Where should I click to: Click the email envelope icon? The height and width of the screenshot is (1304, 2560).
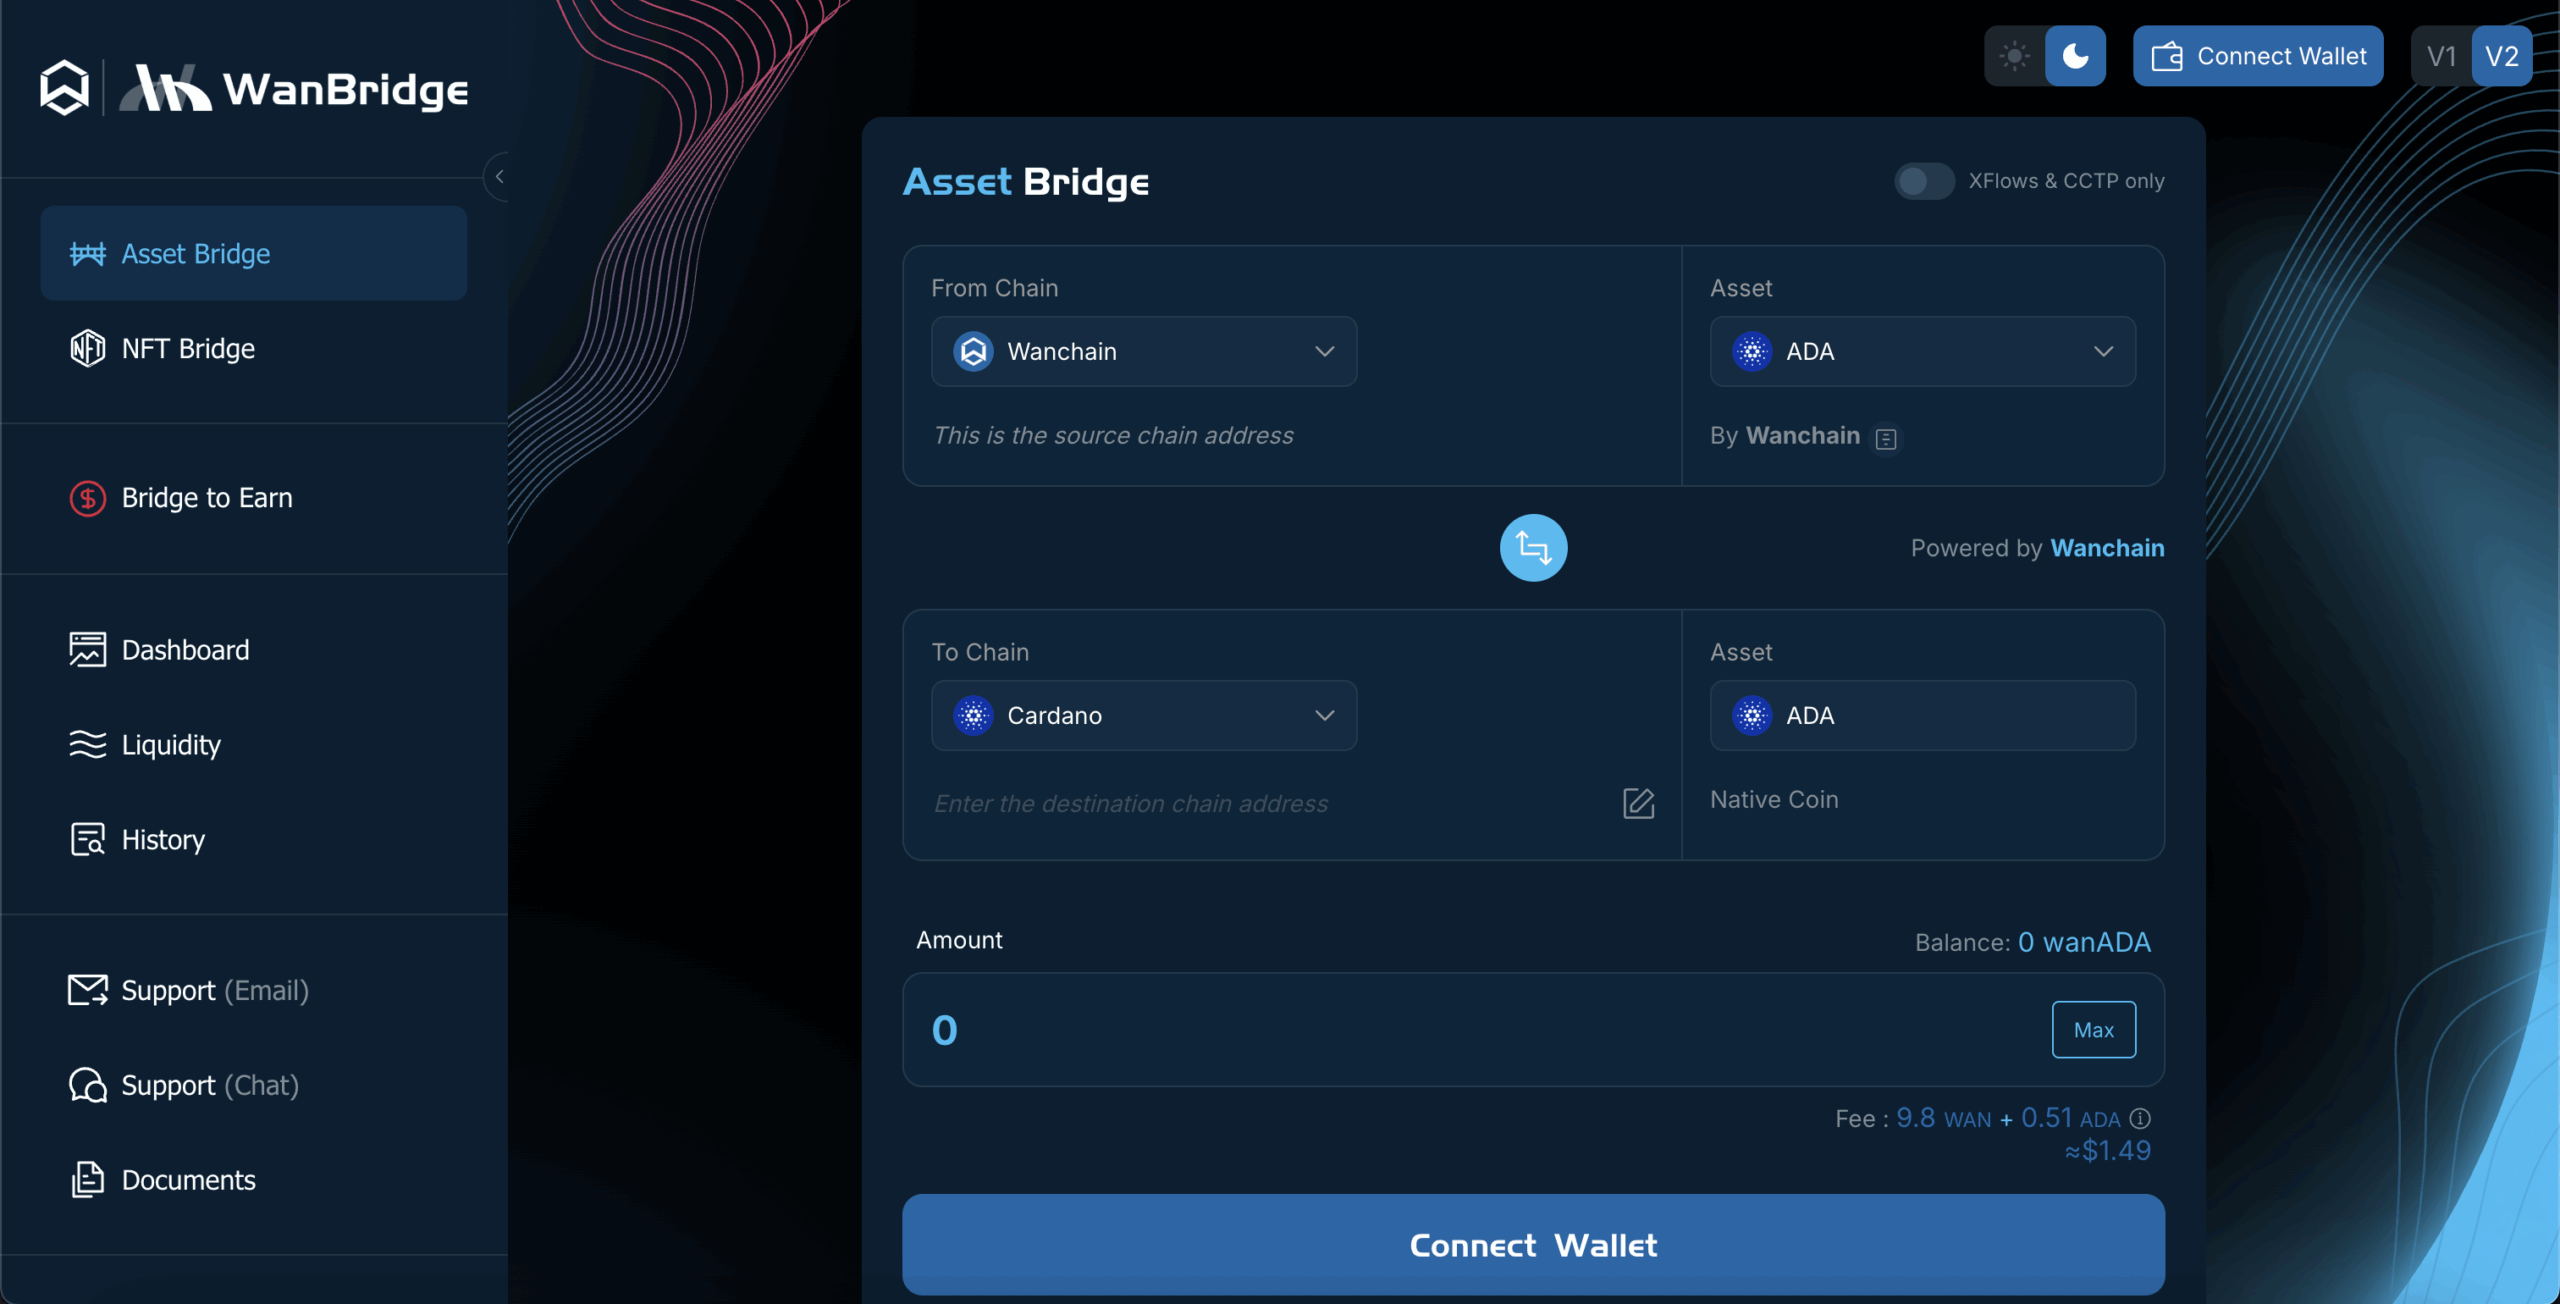coord(87,990)
